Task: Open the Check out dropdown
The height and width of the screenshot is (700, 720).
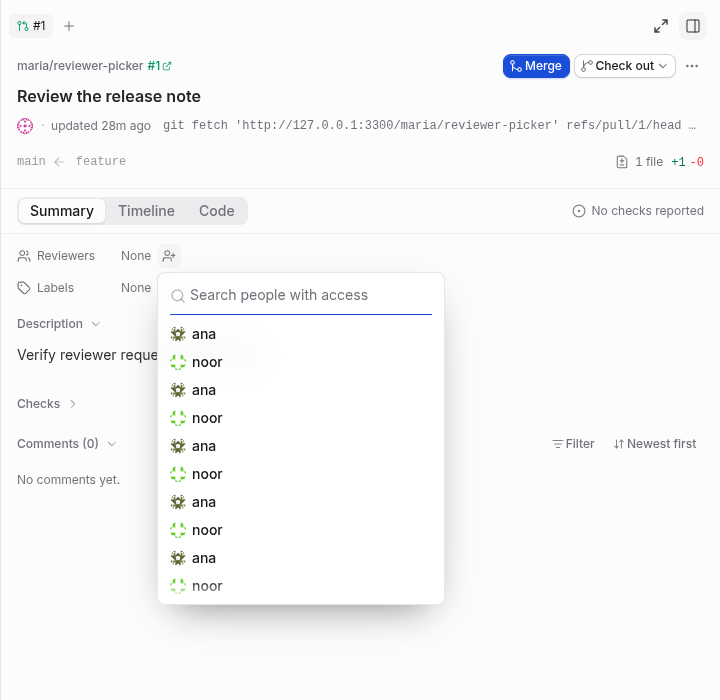Action: (624, 66)
